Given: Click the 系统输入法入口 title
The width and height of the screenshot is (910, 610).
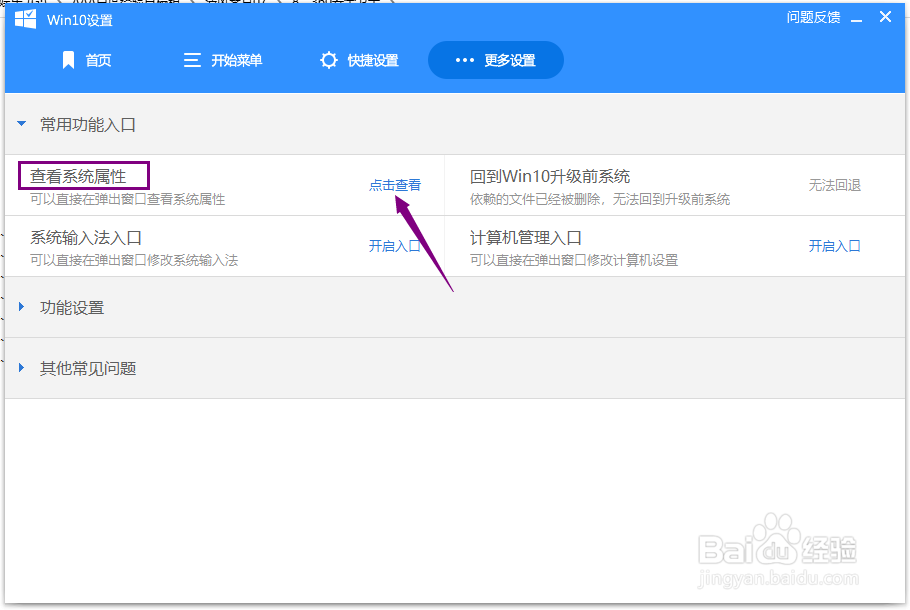Looking at the screenshot, I should (x=86, y=237).
